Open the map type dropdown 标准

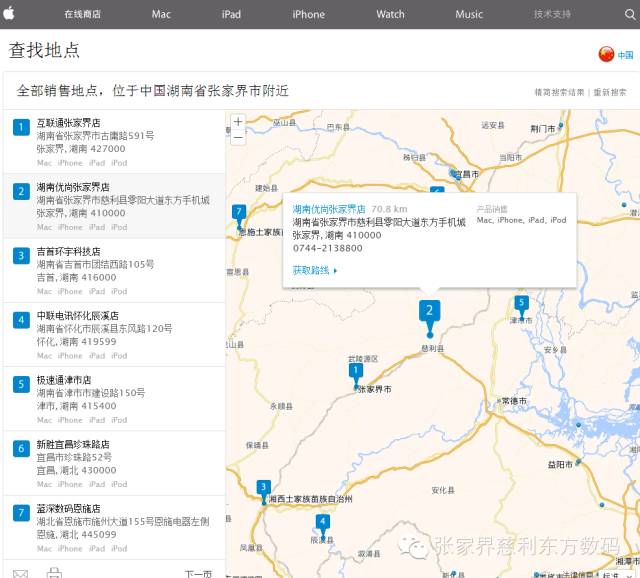[617, 574]
